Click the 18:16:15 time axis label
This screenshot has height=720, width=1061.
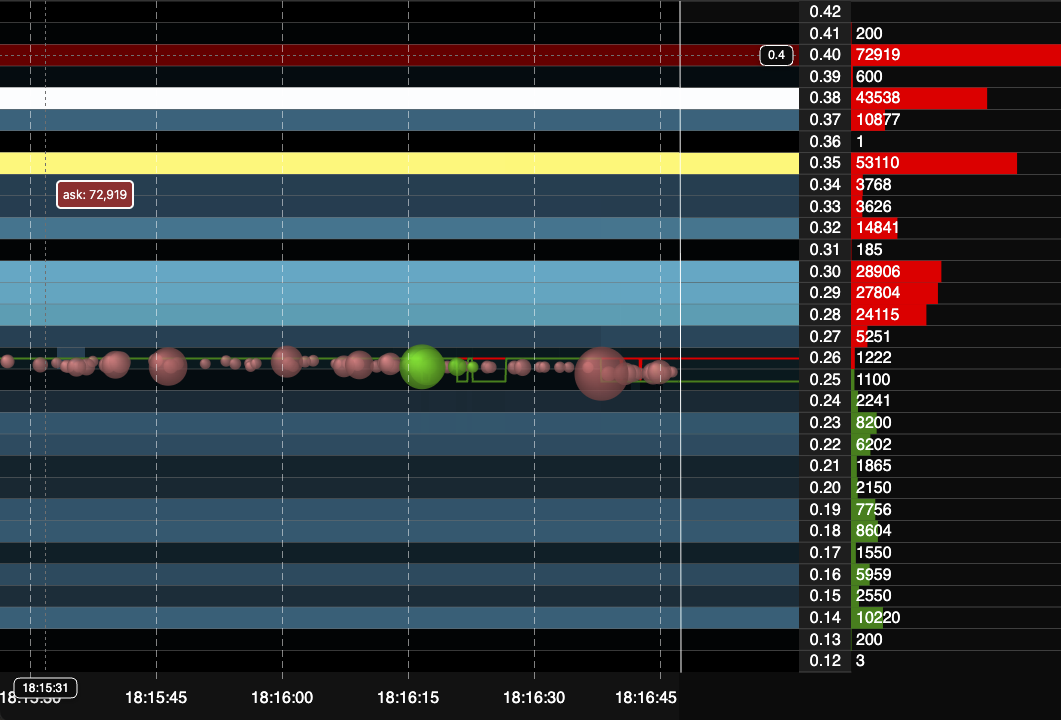click(408, 698)
